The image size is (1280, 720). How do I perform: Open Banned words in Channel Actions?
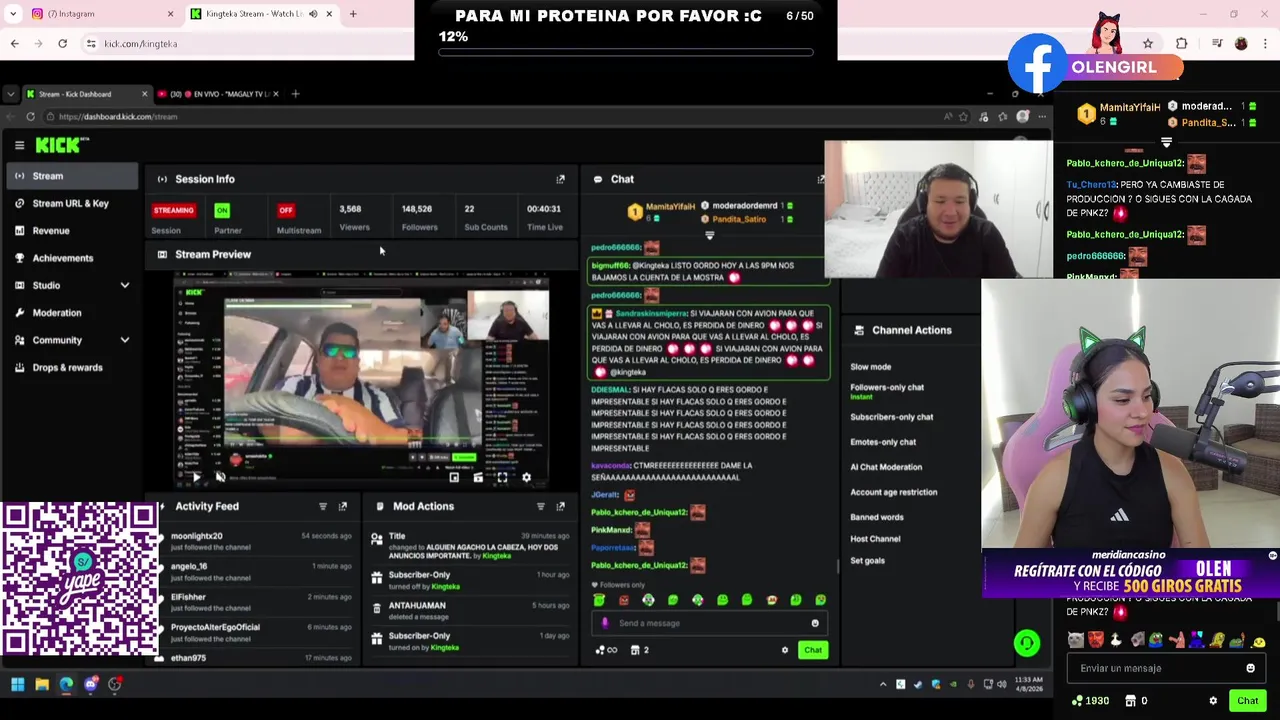tap(876, 517)
